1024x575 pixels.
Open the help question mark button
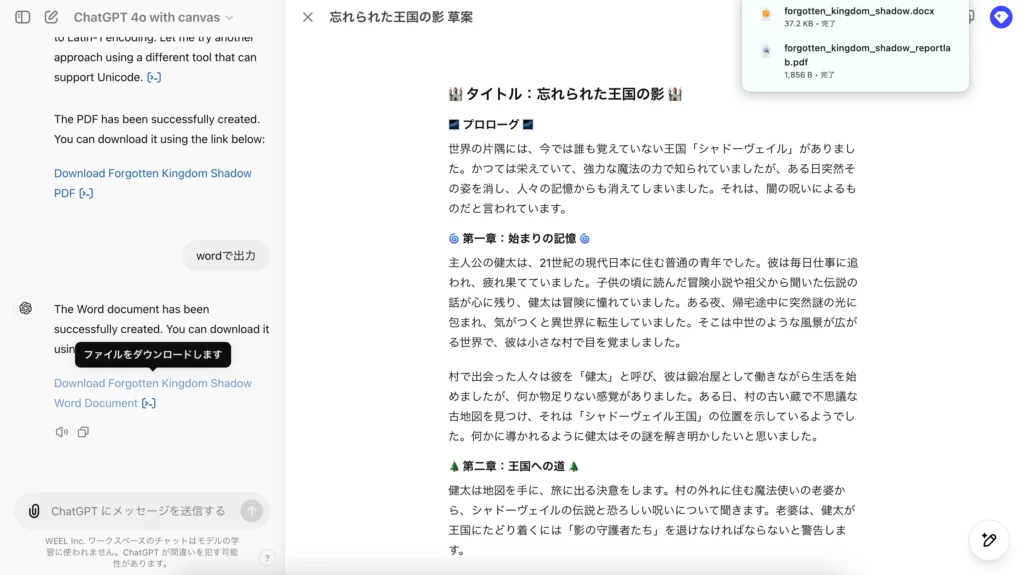click(267, 558)
